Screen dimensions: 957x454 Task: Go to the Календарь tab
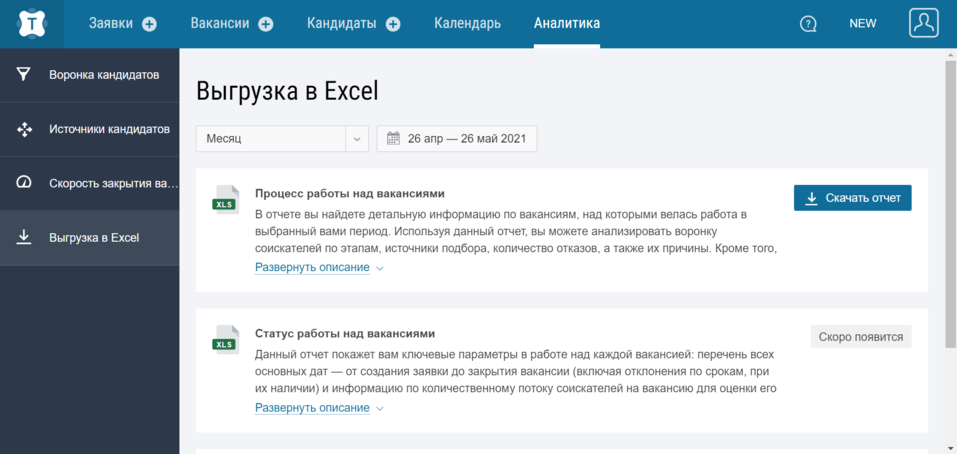468,24
